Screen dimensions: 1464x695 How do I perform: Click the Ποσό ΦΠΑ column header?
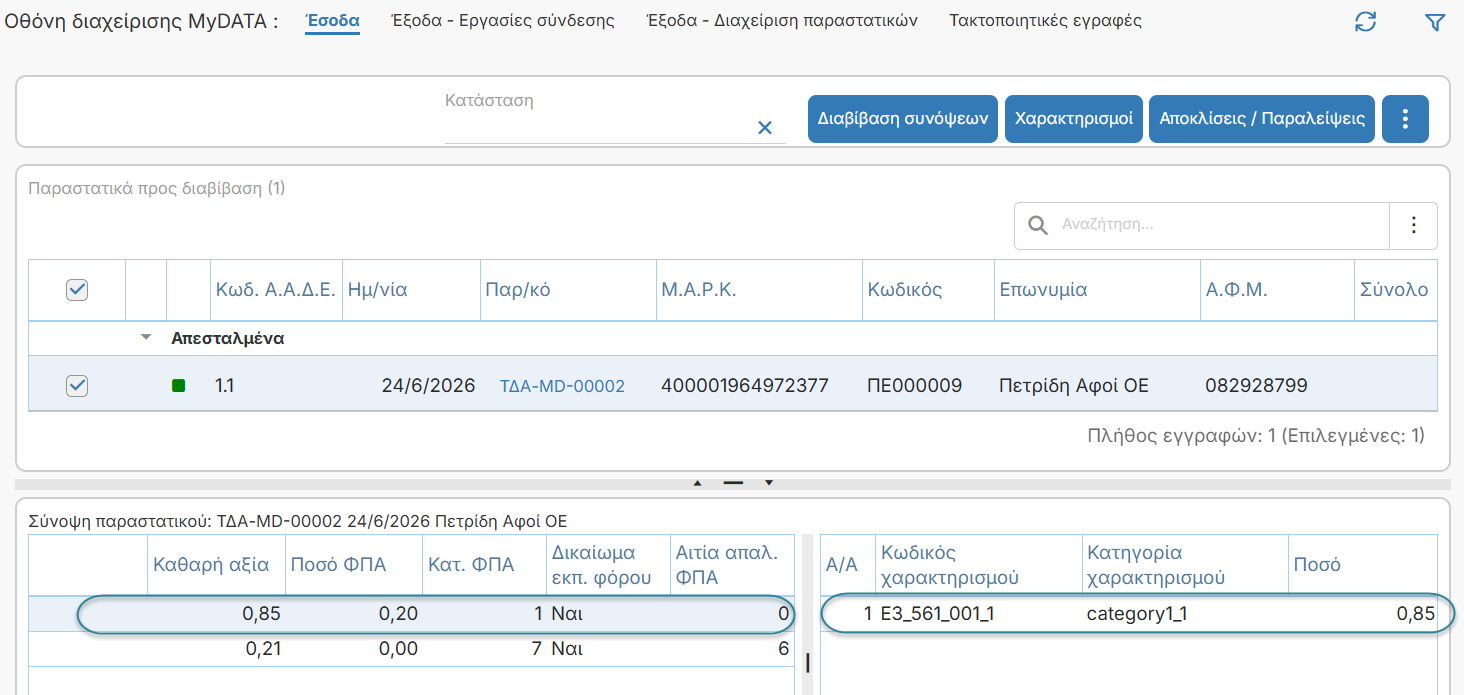(x=354, y=565)
